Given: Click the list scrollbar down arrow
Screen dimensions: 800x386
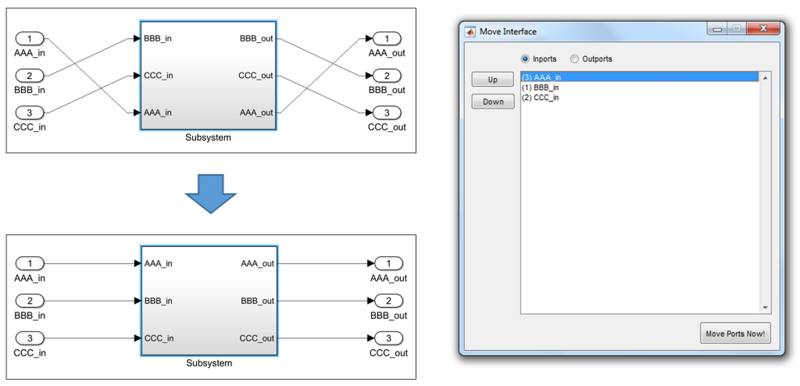Looking at the screenshot, I should coord(765,307).
